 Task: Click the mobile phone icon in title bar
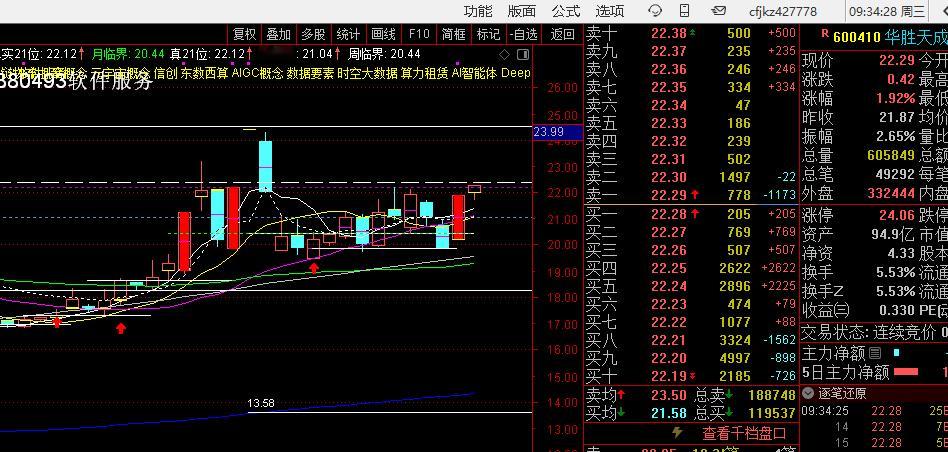684,11
